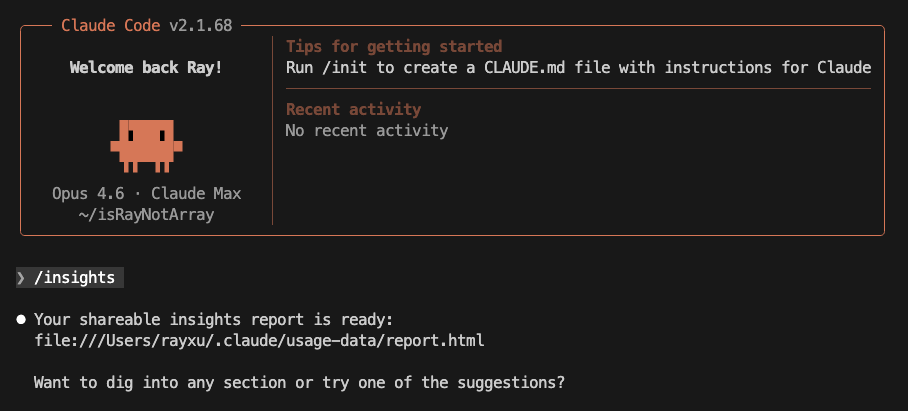The width and height of the screenshot is (908, 411).
Task: Open the report.html file link
Action: (259, 341)
